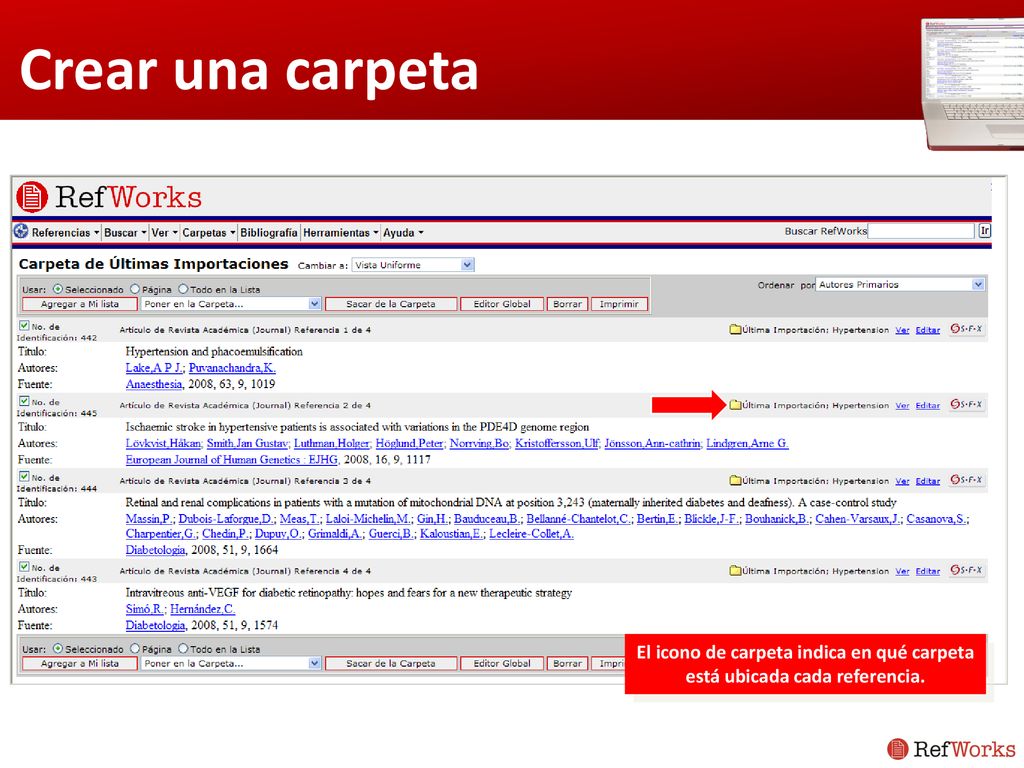
Task: Uncheck the checkbox for reference ID 445
Action: coord(24,401)
